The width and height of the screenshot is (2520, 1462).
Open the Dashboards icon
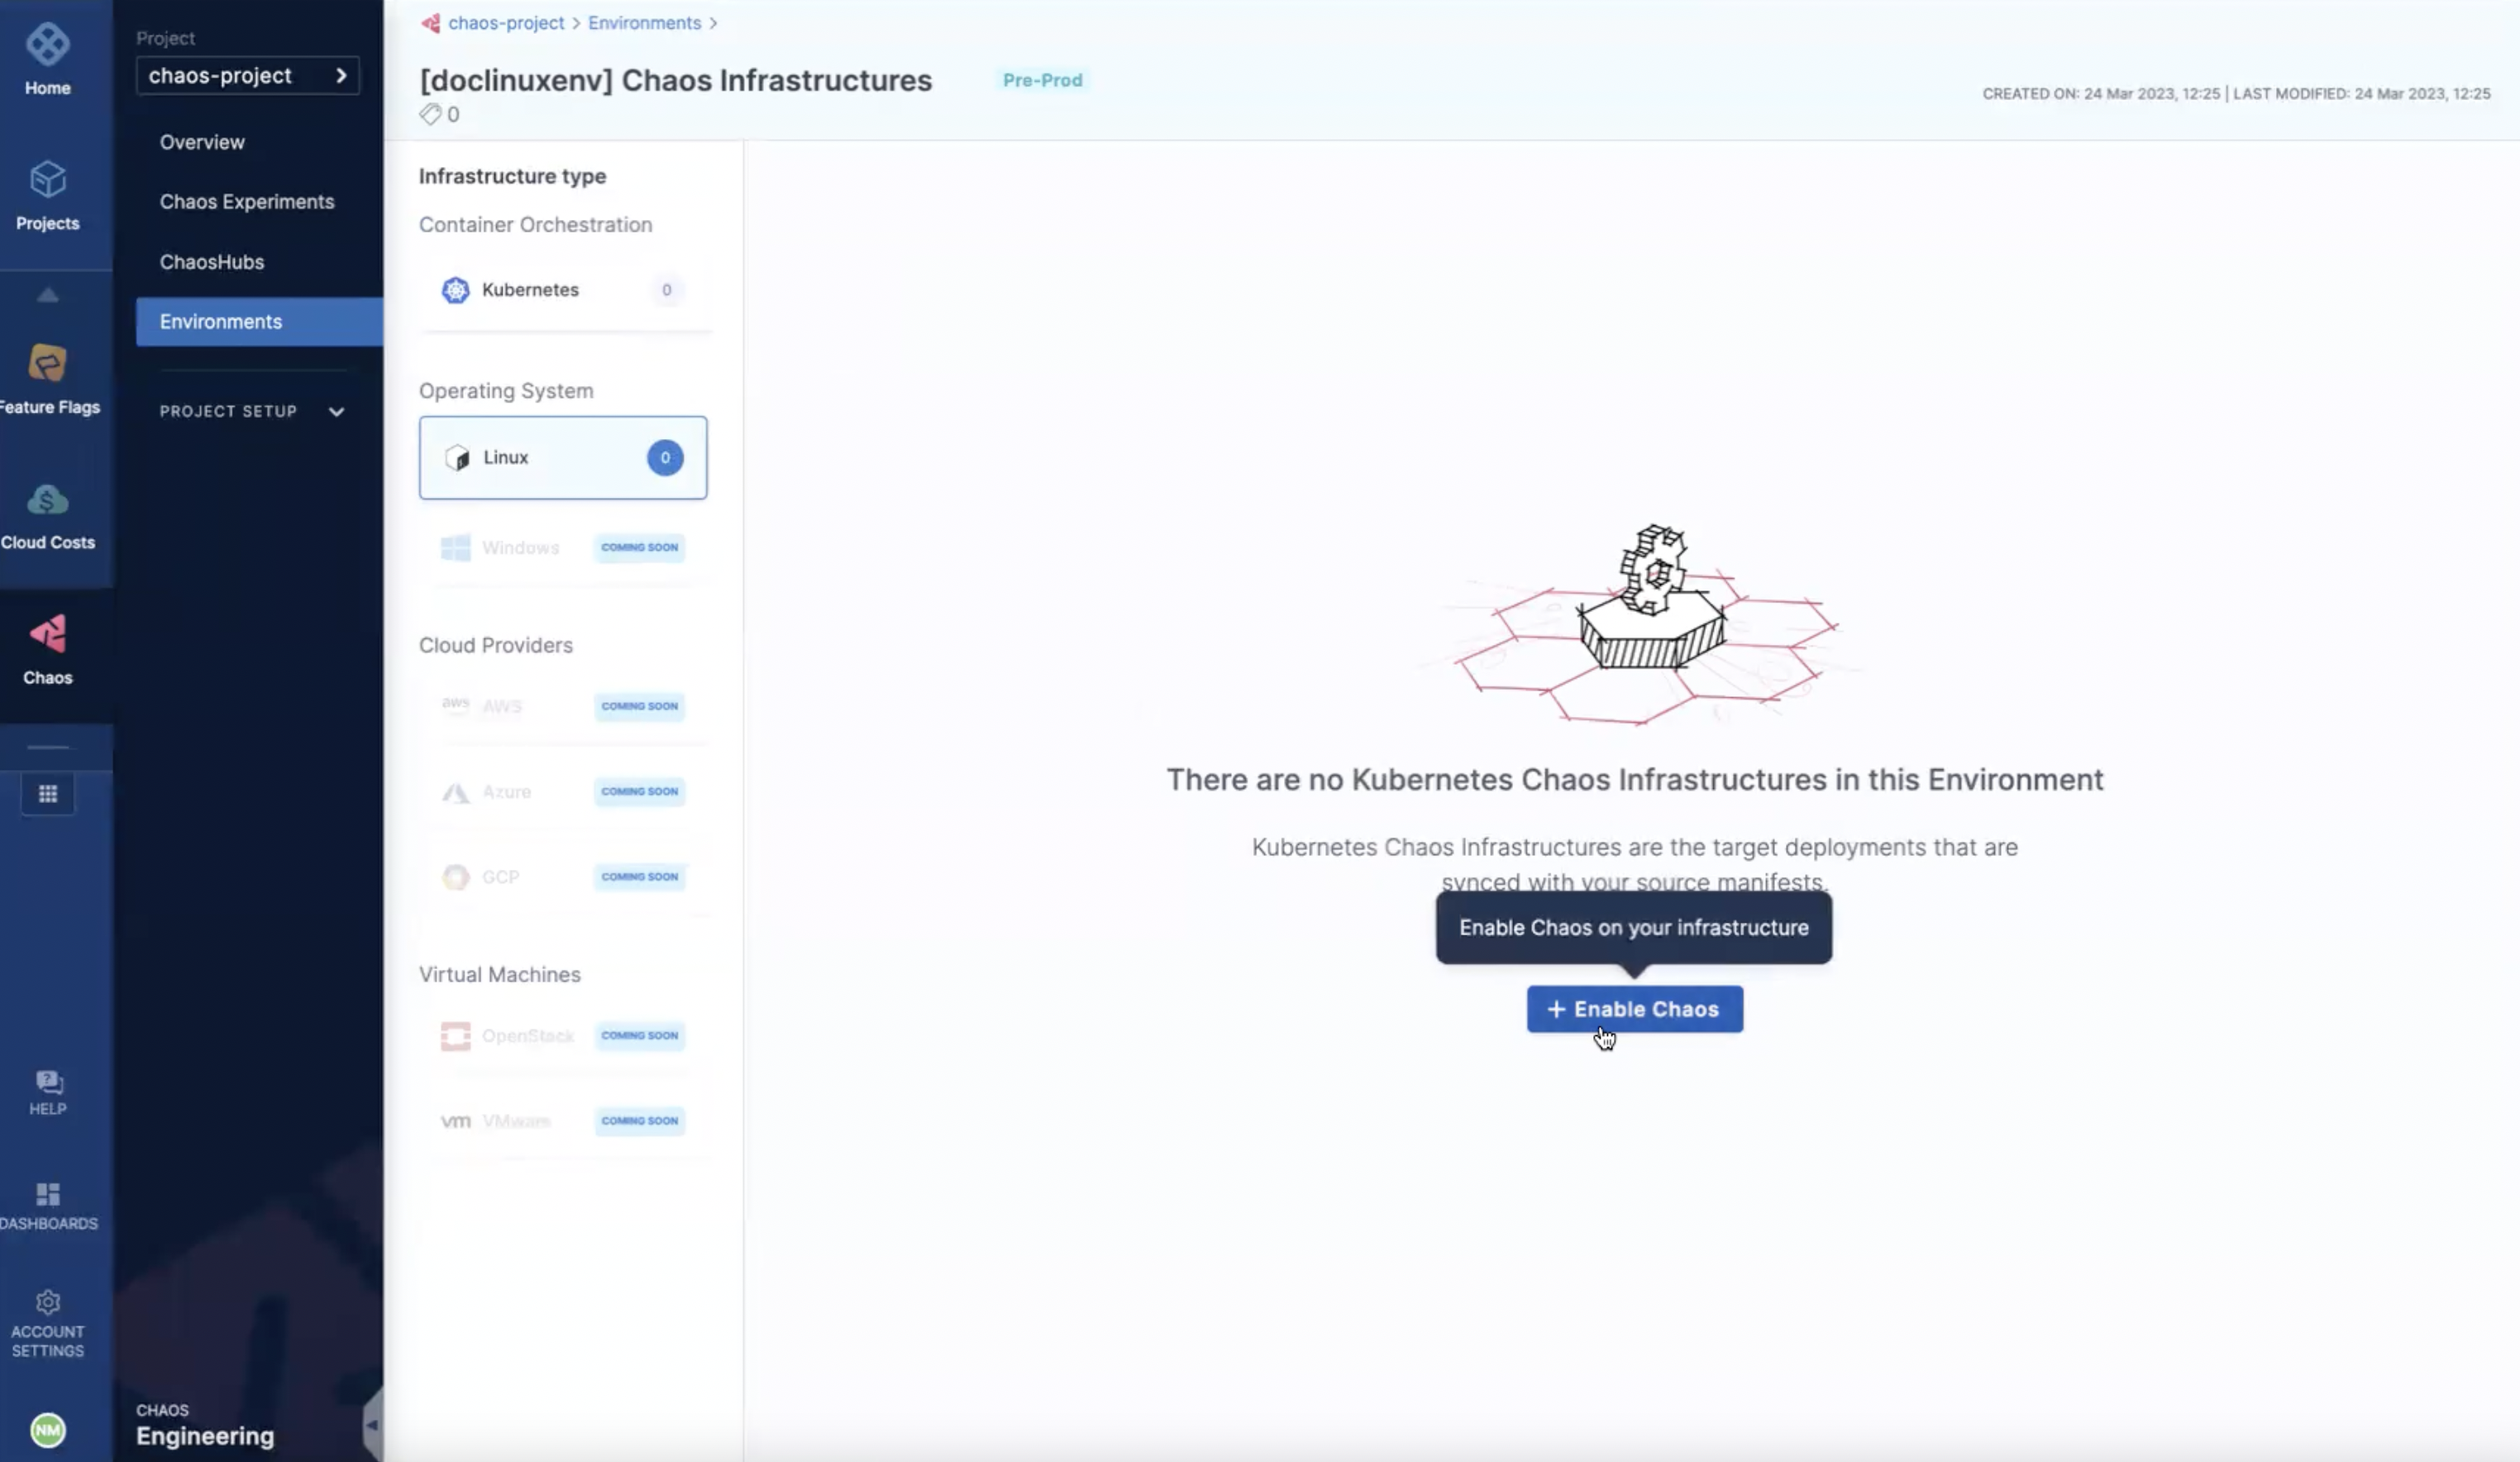click(47, 1196)
